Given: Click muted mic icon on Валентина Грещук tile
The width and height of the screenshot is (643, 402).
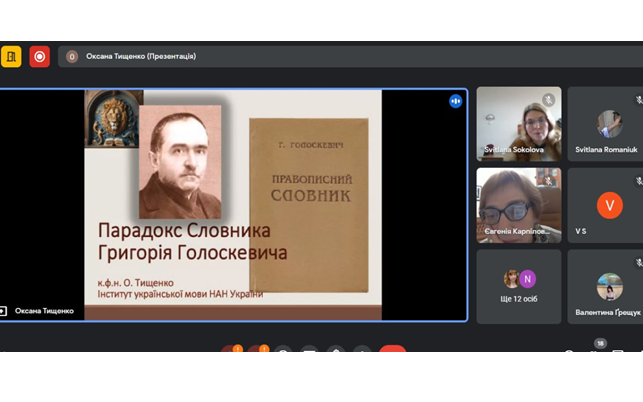Looking at the screenshot, I should tap(638, 263).
